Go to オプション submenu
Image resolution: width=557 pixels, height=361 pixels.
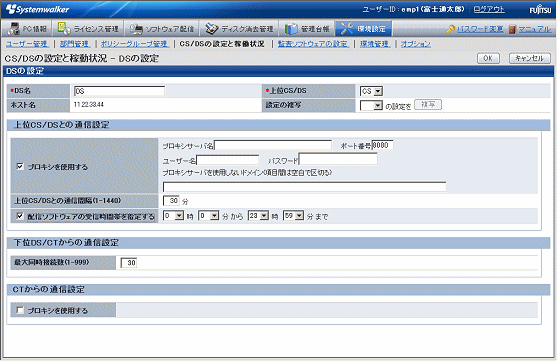416,44
